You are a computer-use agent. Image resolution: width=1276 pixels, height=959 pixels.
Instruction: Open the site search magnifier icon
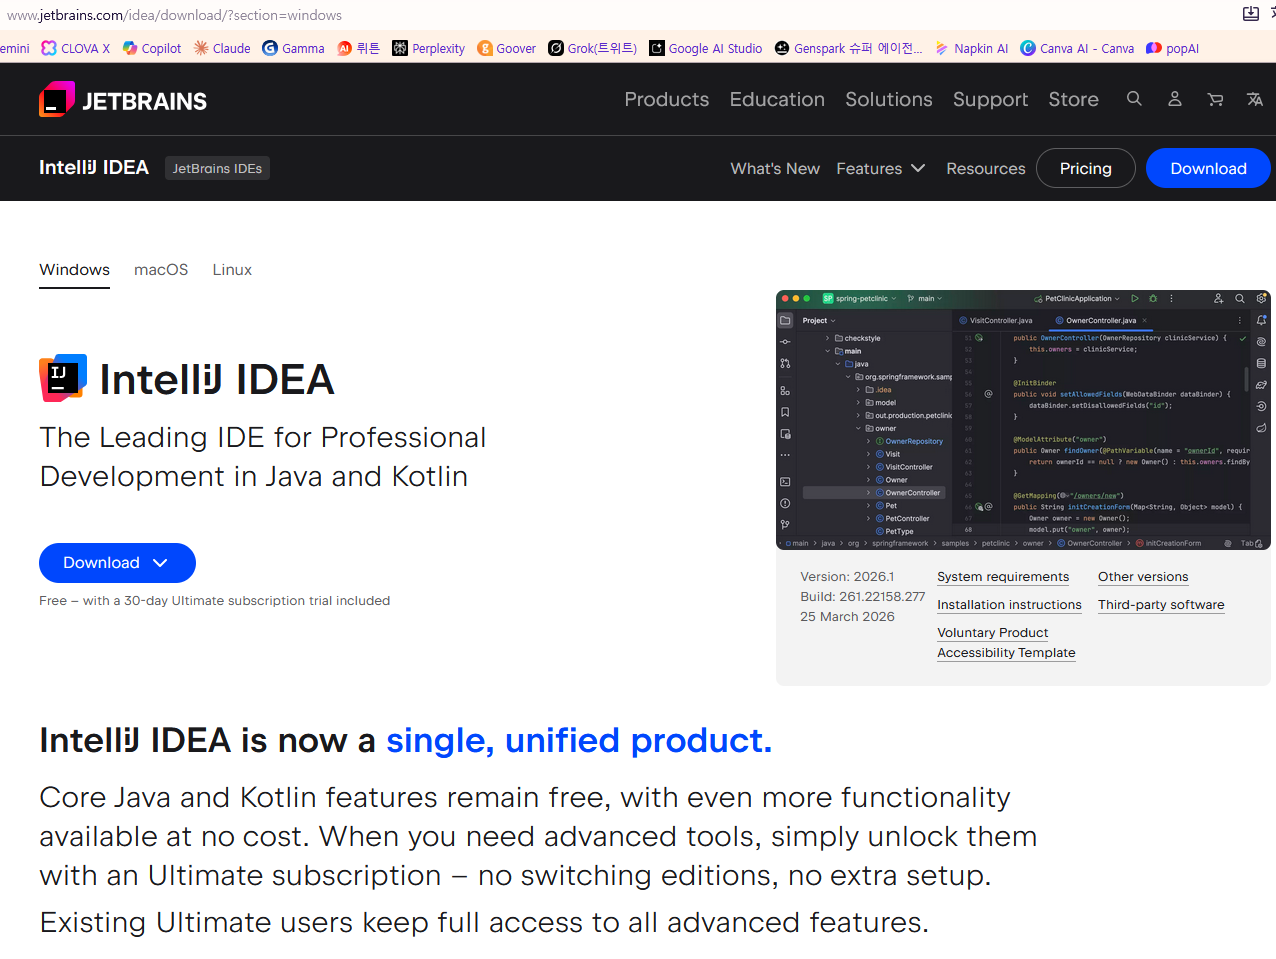(x=1134, y=99)
